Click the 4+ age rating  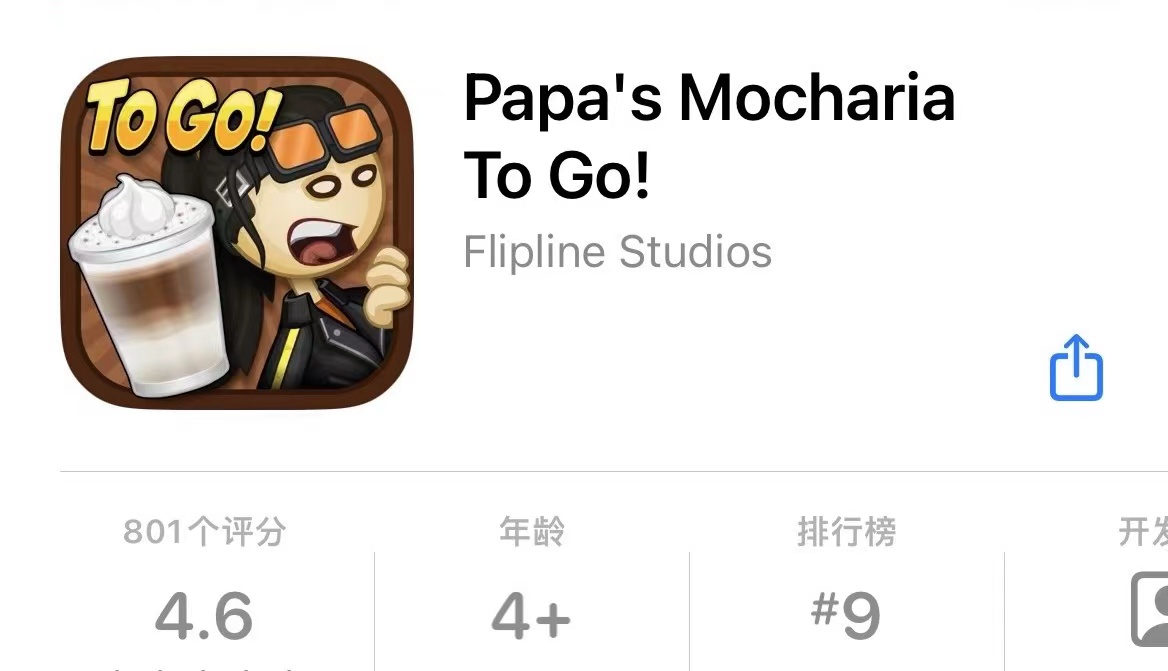(x=531, y=616)
